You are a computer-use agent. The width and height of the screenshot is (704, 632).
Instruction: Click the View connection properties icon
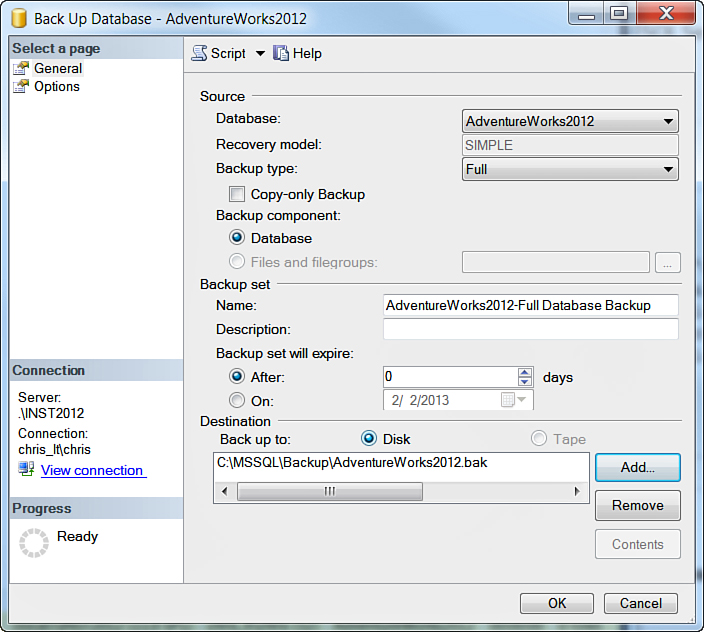coord(26,469)
